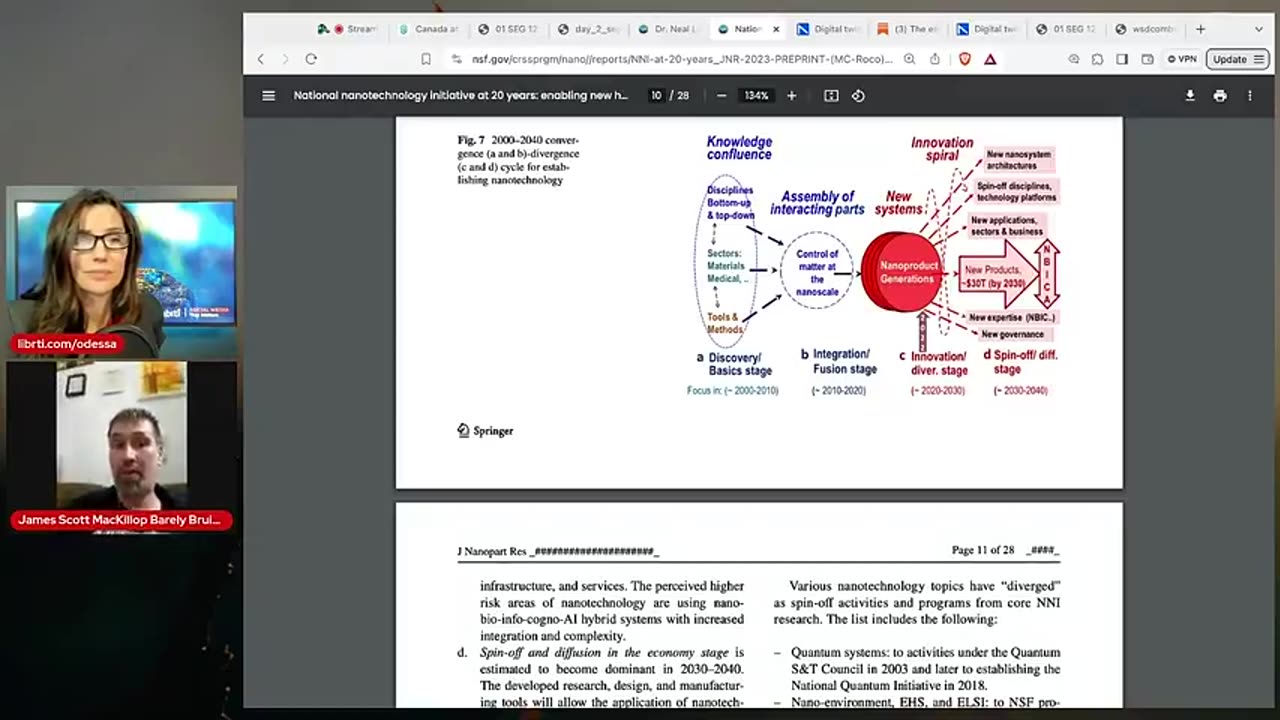Click the 134% zoom level field
Viewport: 1280px width, 720px height.
756,96
